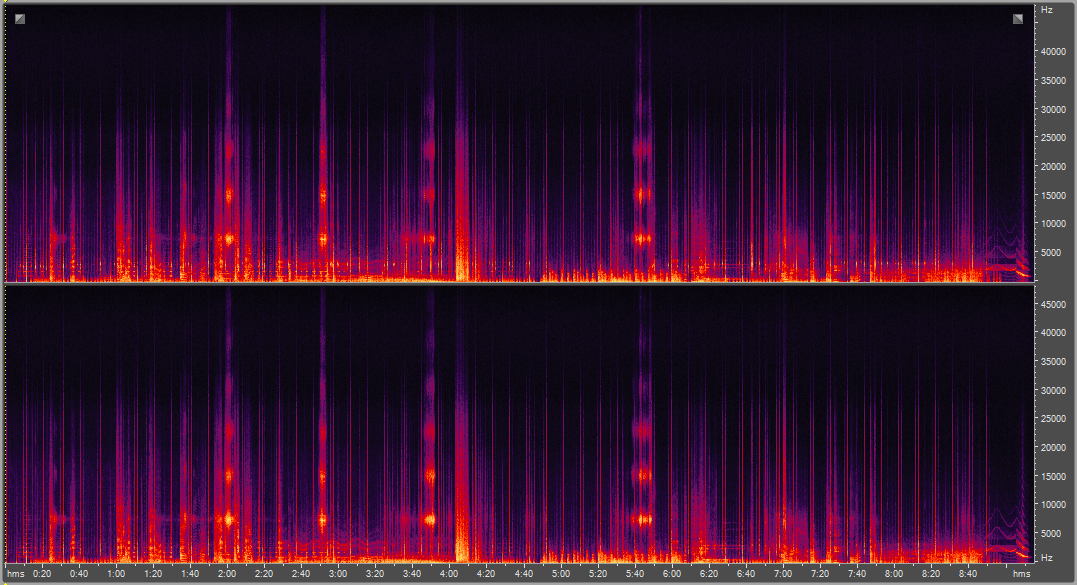Click 35000 on the lower channel frequency ruler

click(1054, 361)
